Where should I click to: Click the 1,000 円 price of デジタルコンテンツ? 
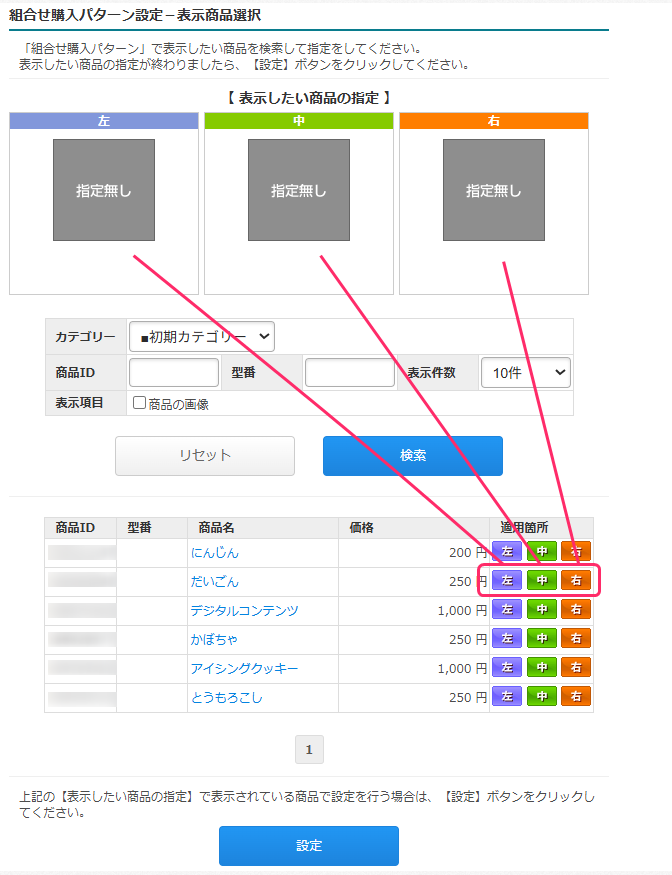(462, 610)
